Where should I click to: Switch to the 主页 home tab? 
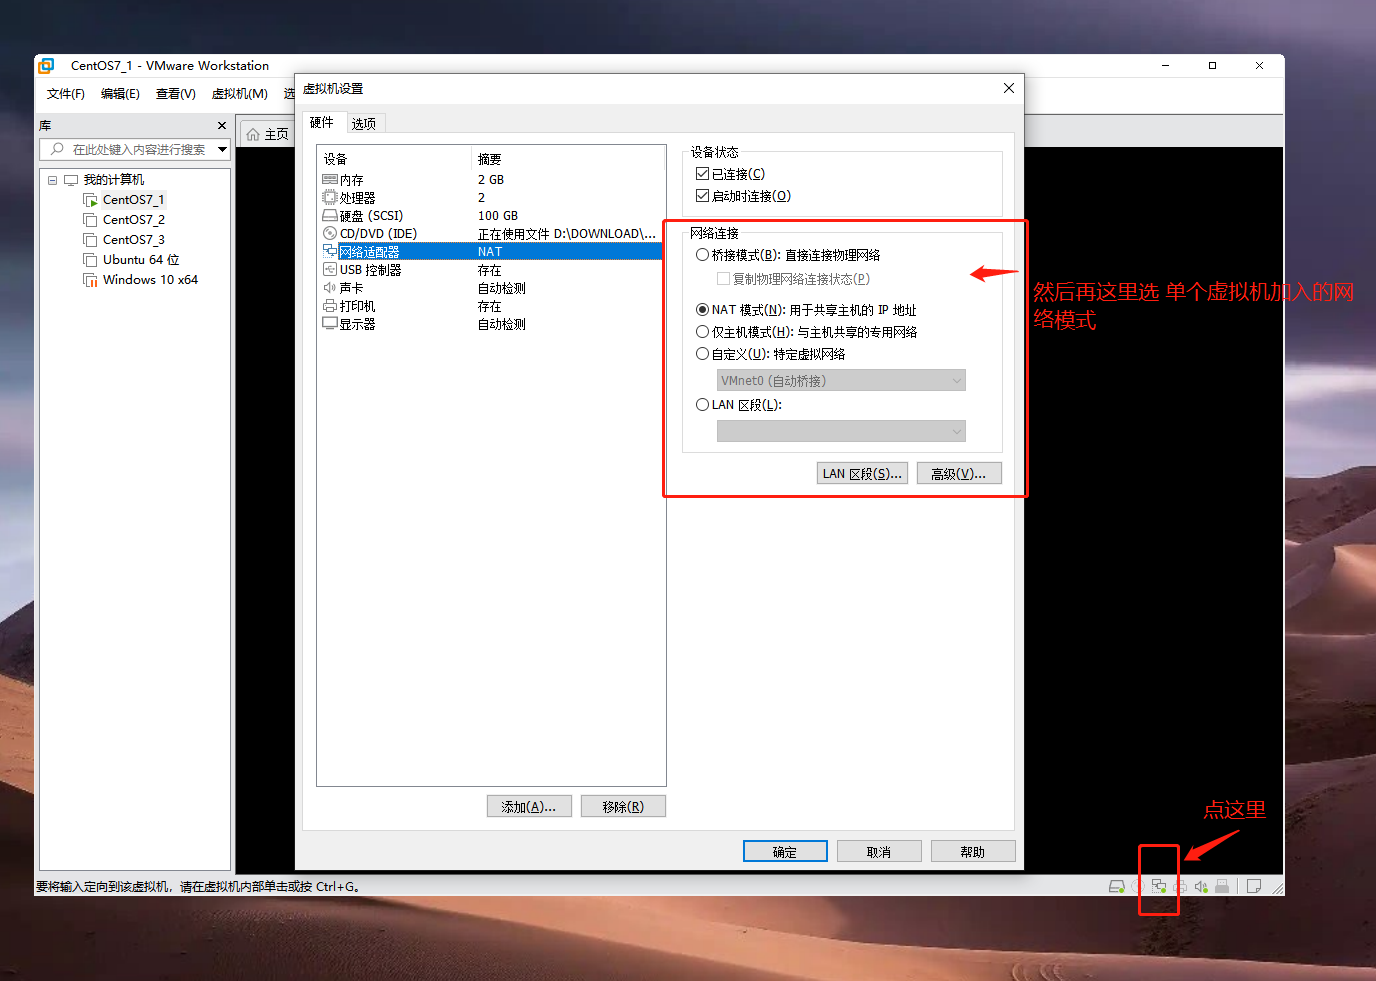tap(267, 134)
